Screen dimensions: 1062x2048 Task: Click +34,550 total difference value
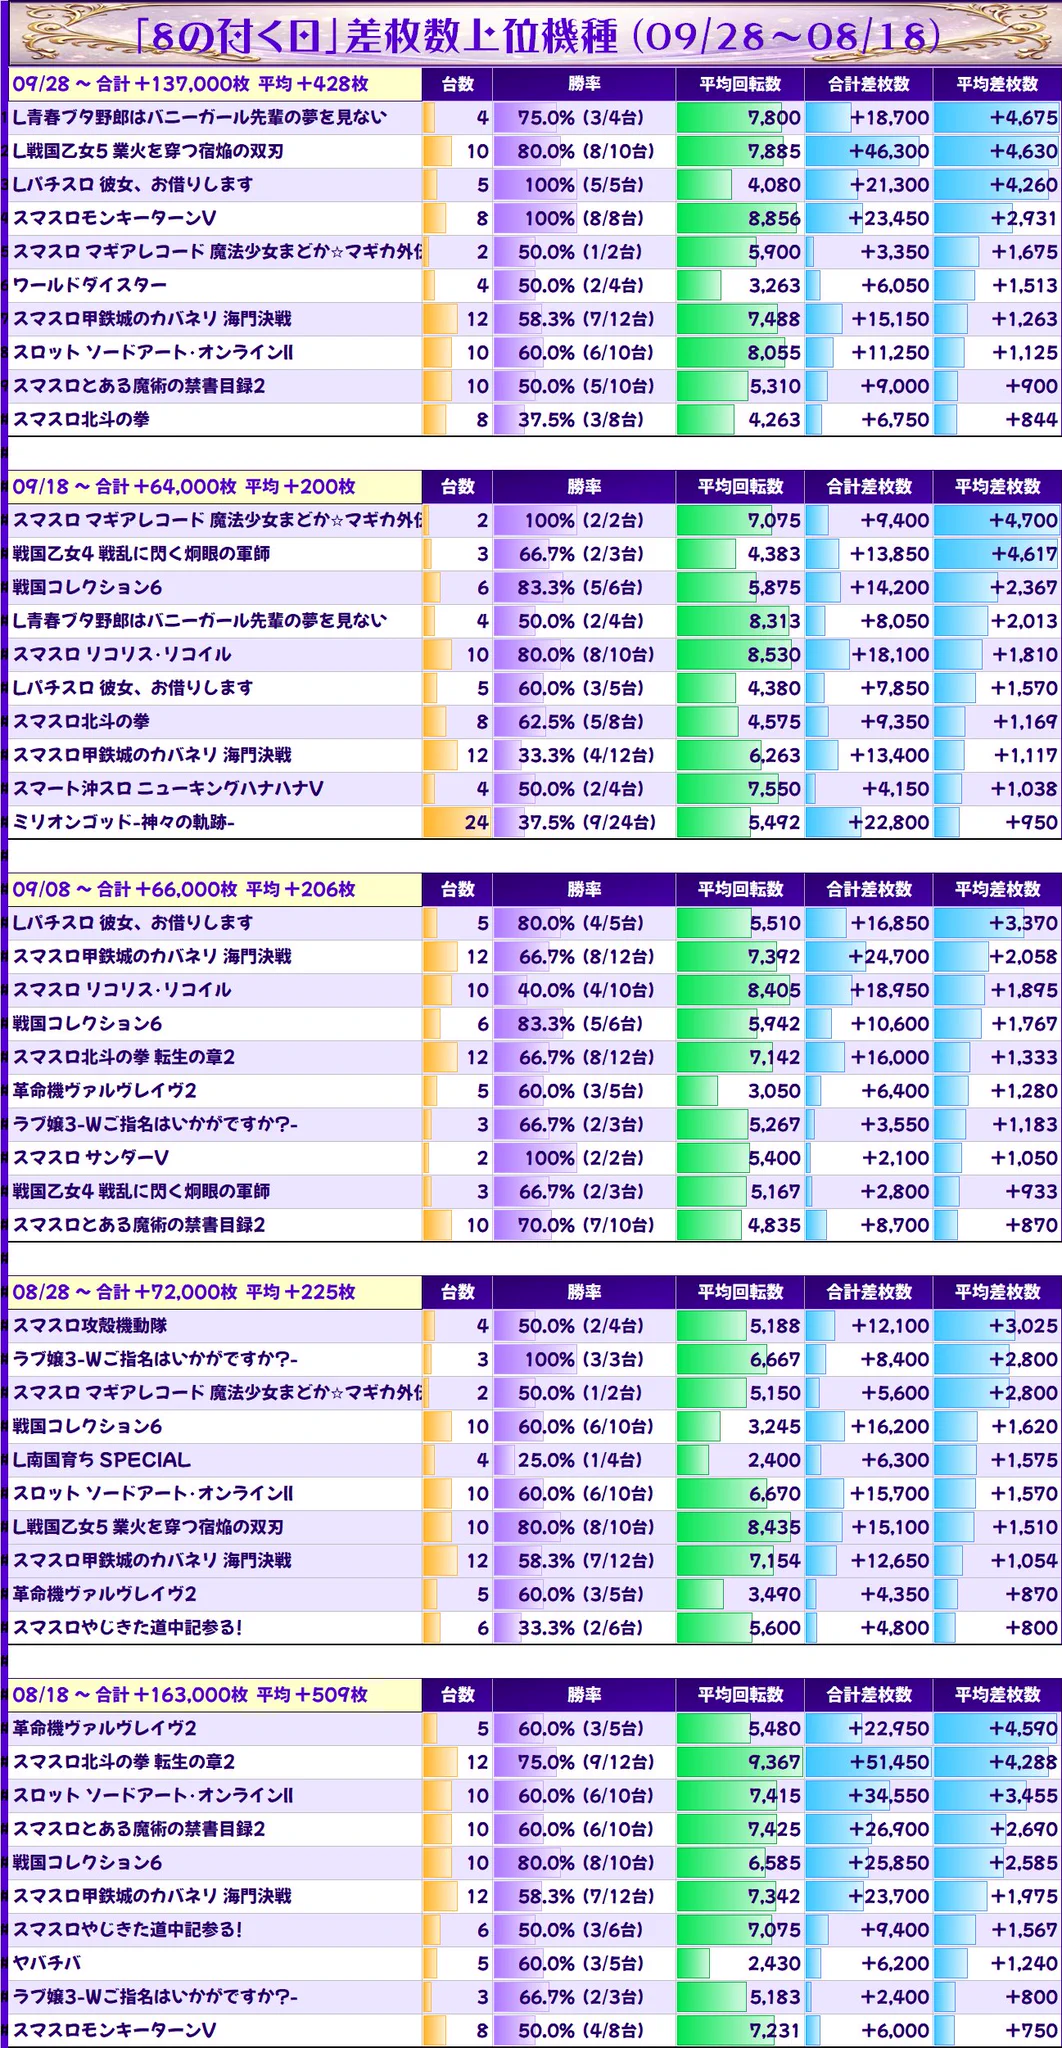(868, 1796)
